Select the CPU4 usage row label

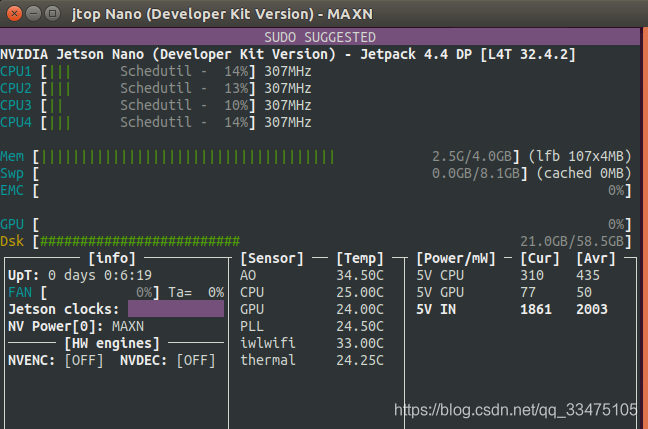[16, 122]
